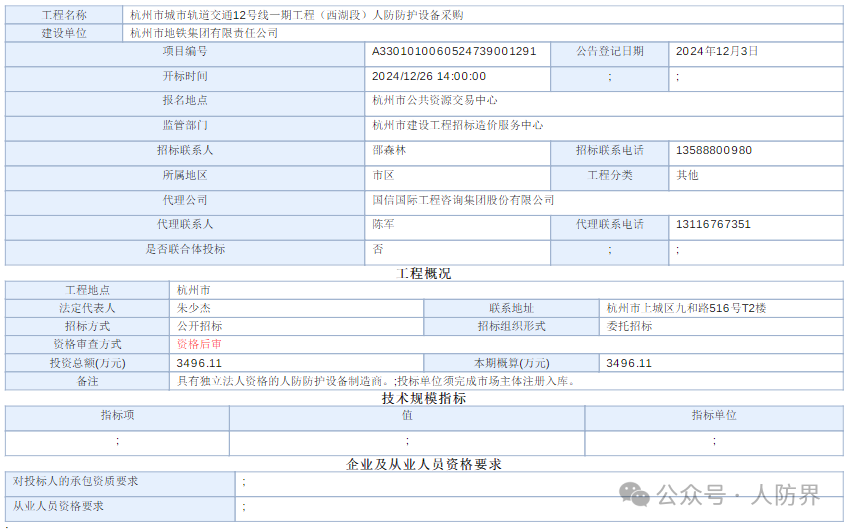The height and width of the screenshot is (529, 848).
Task: Select project number A3301010060524739001291
Action: coord(454,51)
